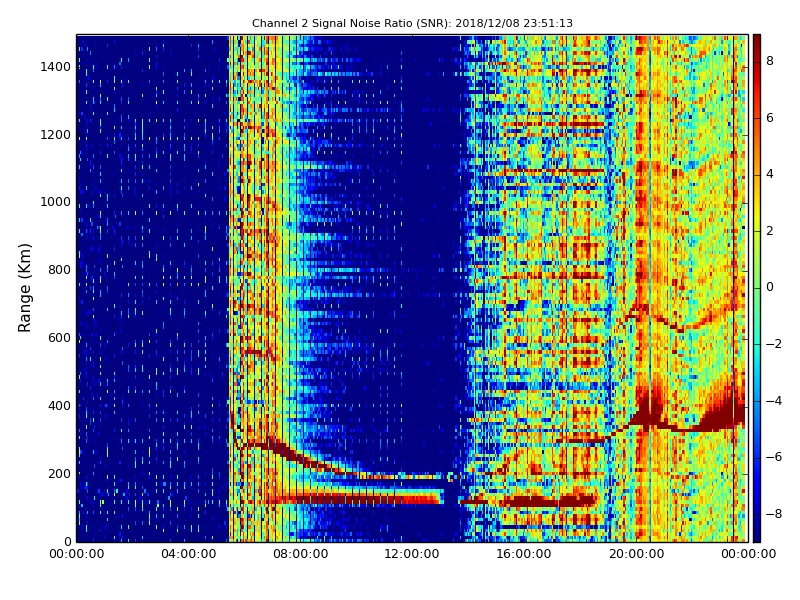The image size is (800, 600).
Task: Click the 'Range (Km)' y-axis label
Action: tap(24, 288)
